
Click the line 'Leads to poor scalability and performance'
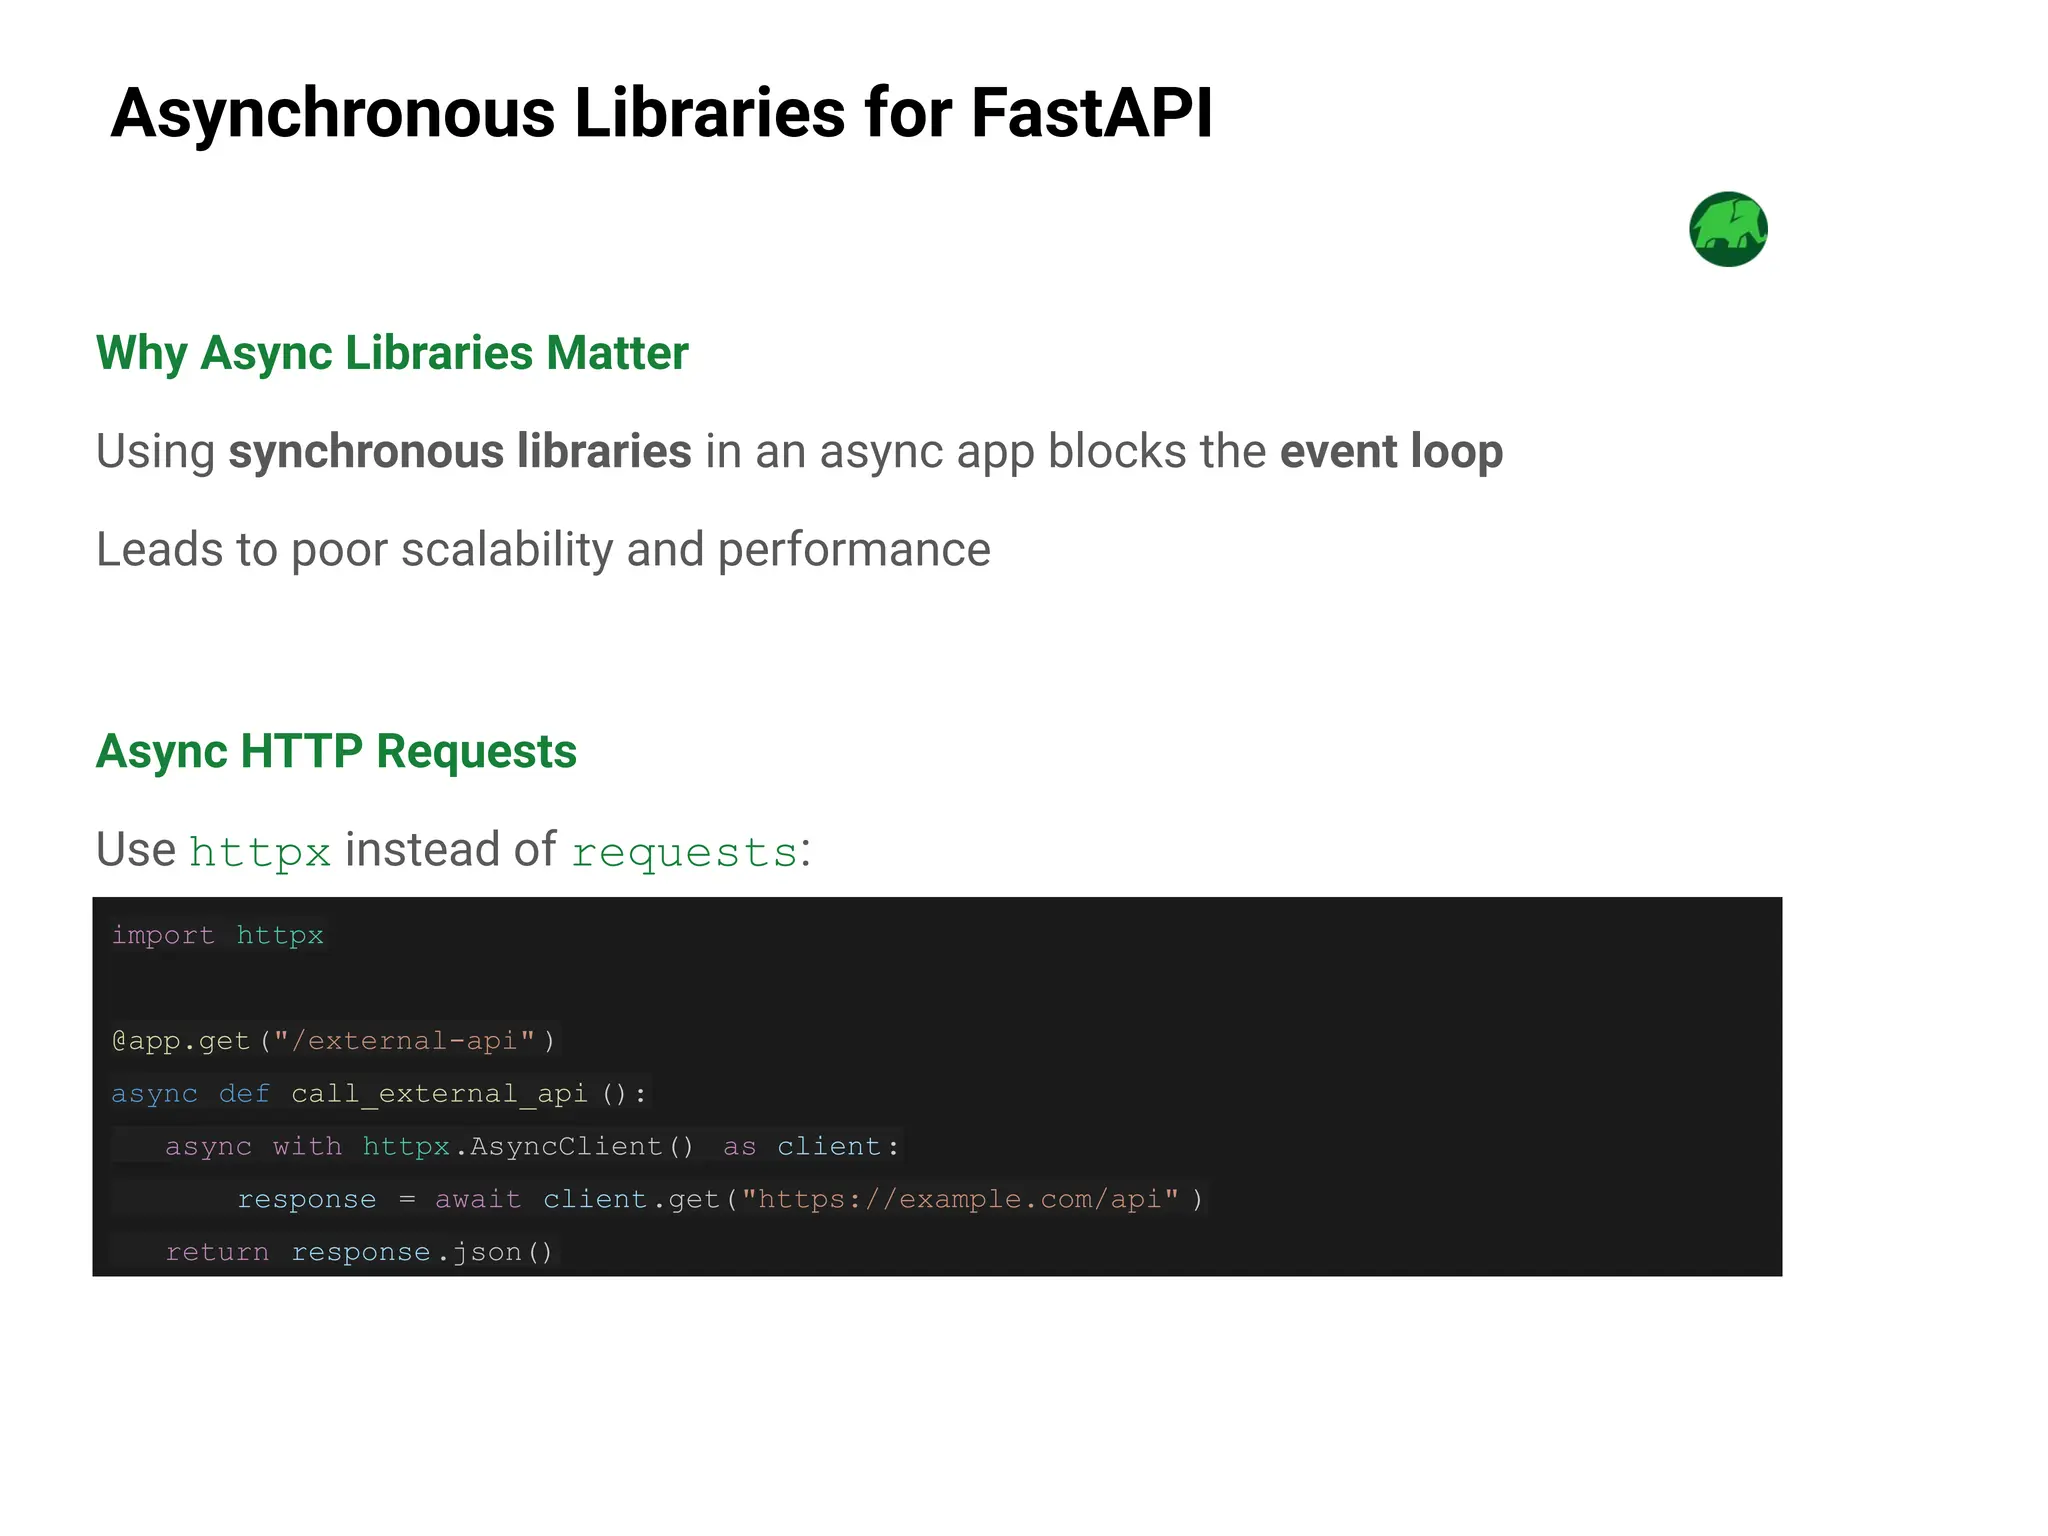click(543, 550)
